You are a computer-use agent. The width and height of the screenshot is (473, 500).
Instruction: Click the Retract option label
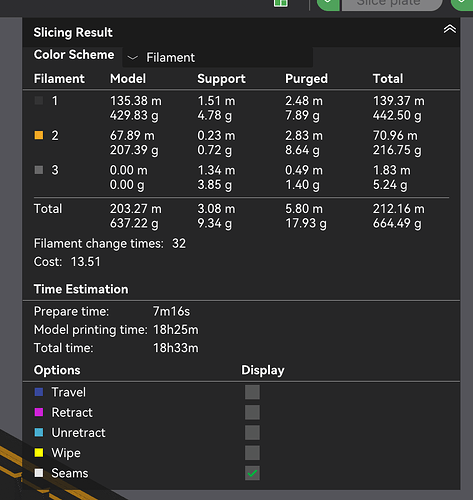tap(72, 412)
